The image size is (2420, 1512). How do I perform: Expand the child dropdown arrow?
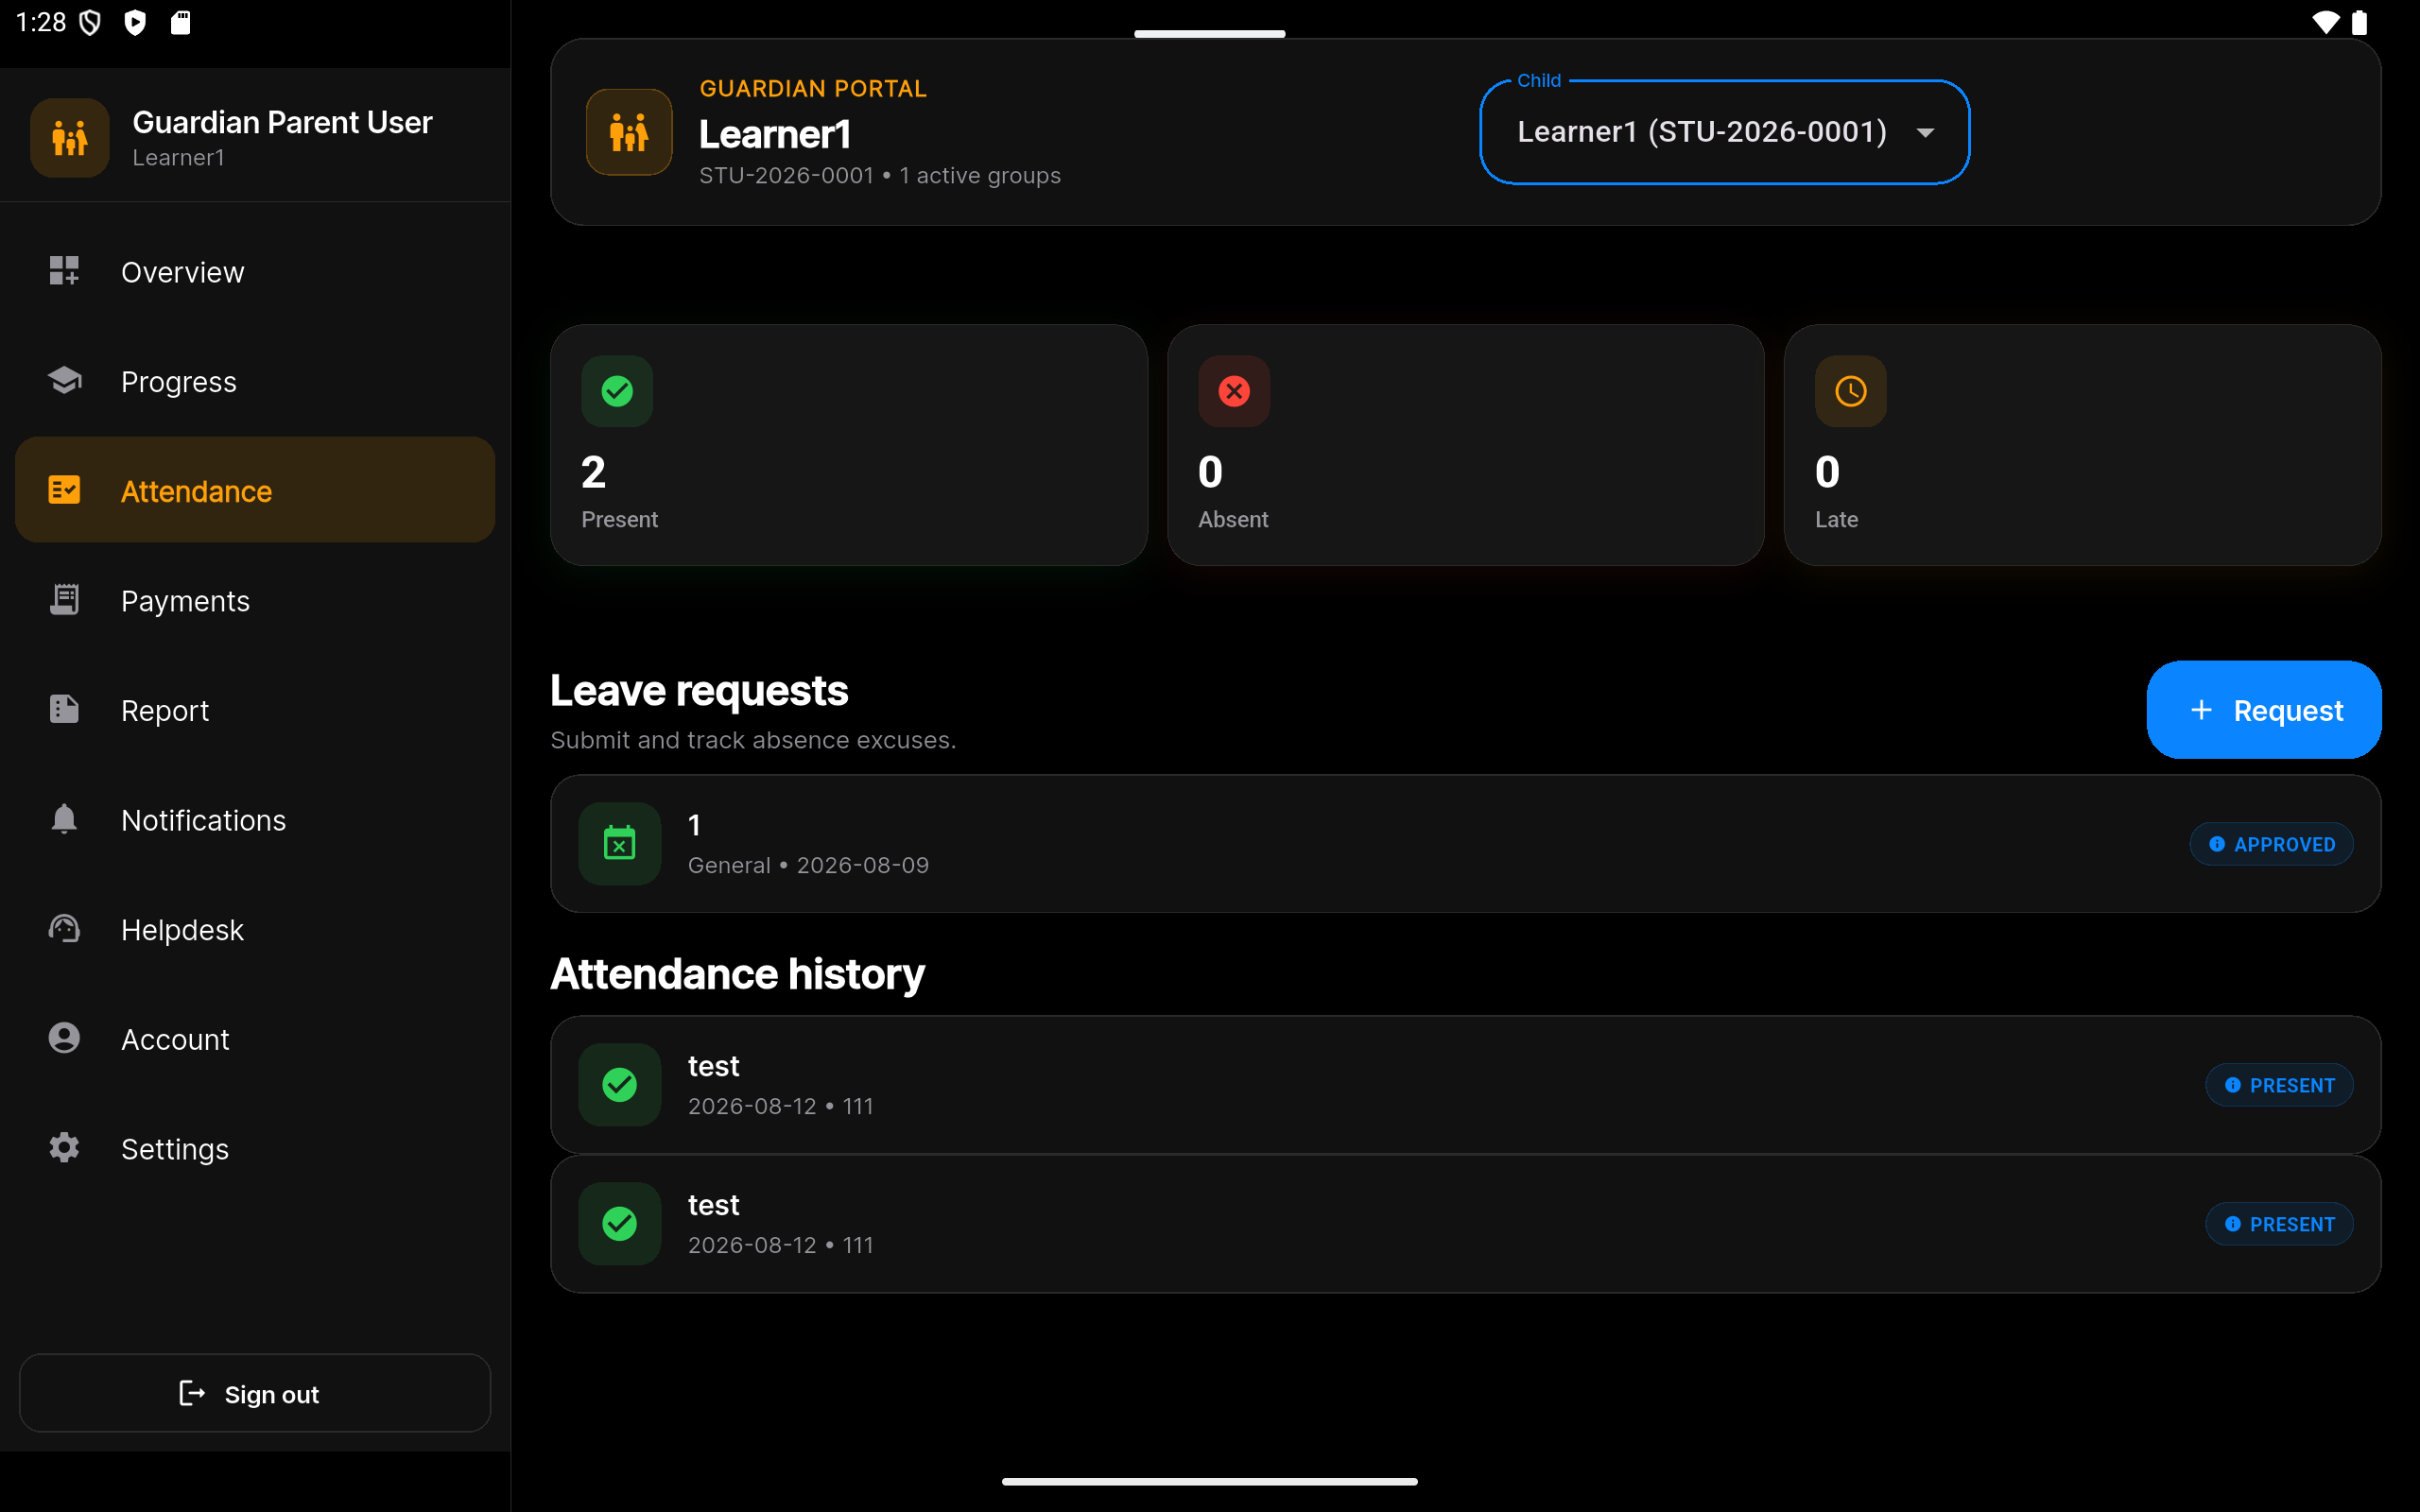[1925, 132]
